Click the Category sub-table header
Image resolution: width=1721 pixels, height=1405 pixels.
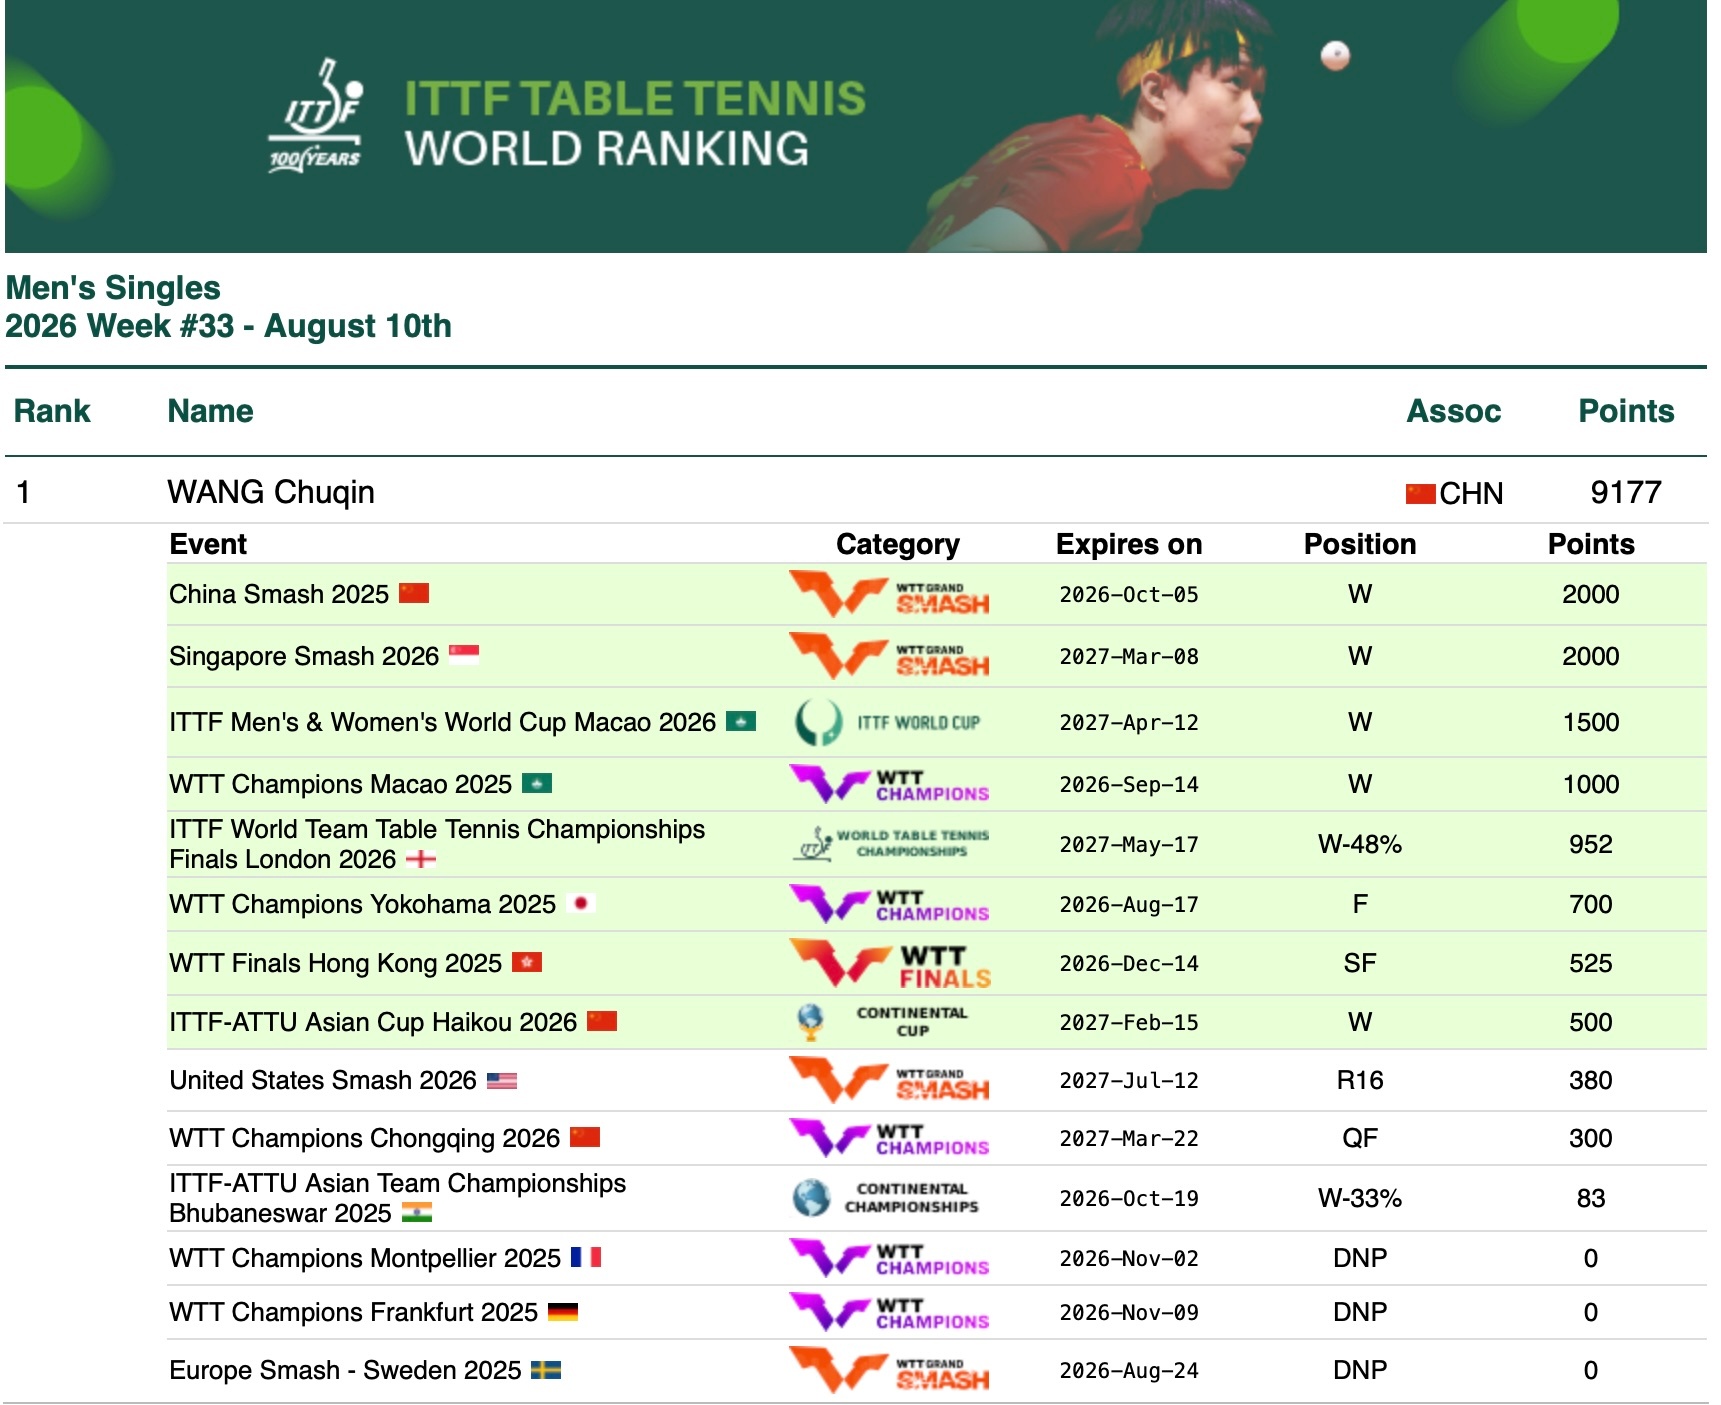(897, 544)
